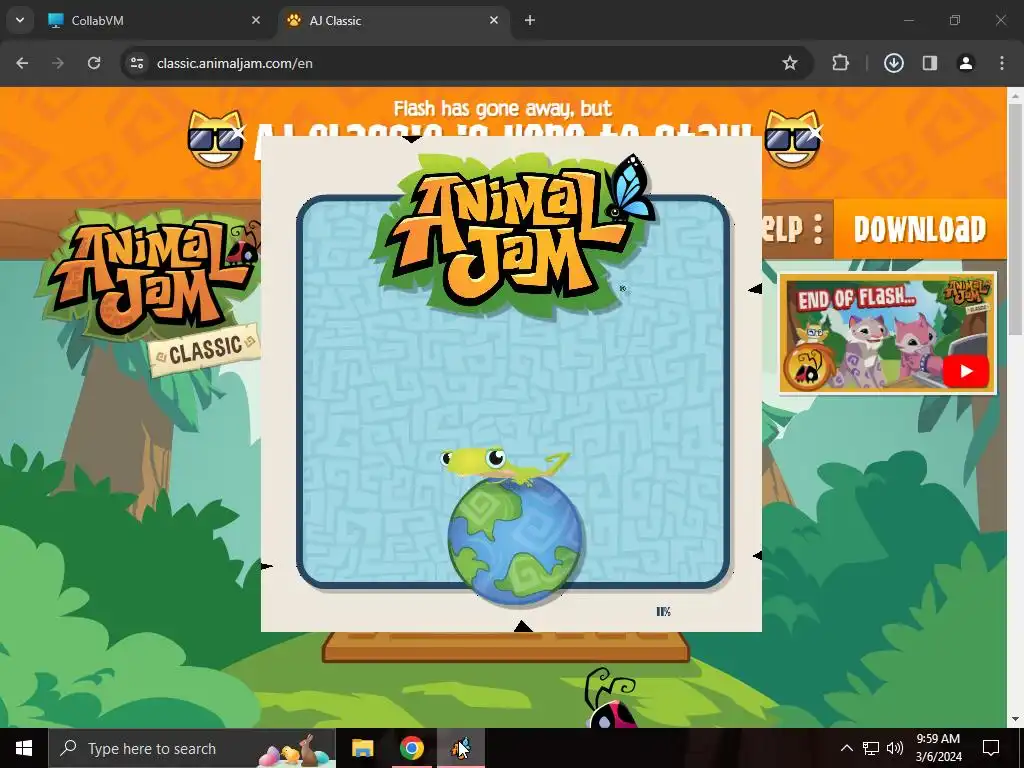Open the Windows Start menu
The height and width of the screenshot is (768, 1024).
(x=24, y=748)
